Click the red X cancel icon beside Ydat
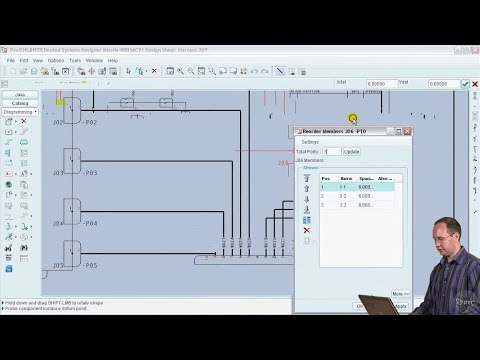 [x=475, y=84]
